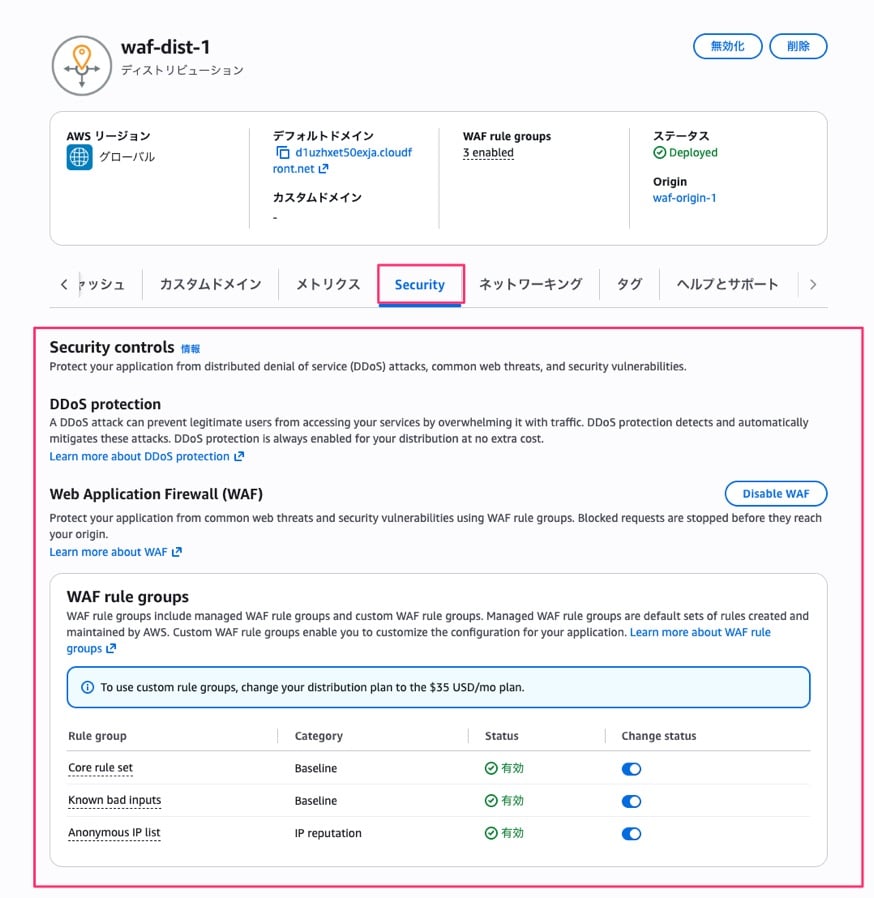Show previous tabs with left chevron

64,284
